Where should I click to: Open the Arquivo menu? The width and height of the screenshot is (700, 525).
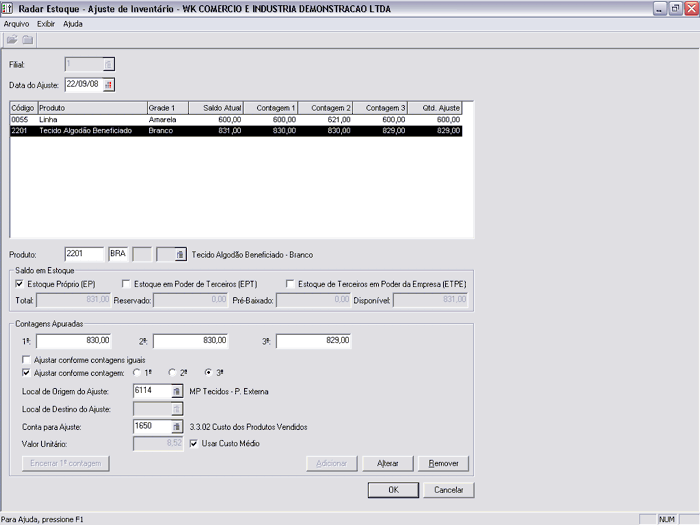pos(17,23)
